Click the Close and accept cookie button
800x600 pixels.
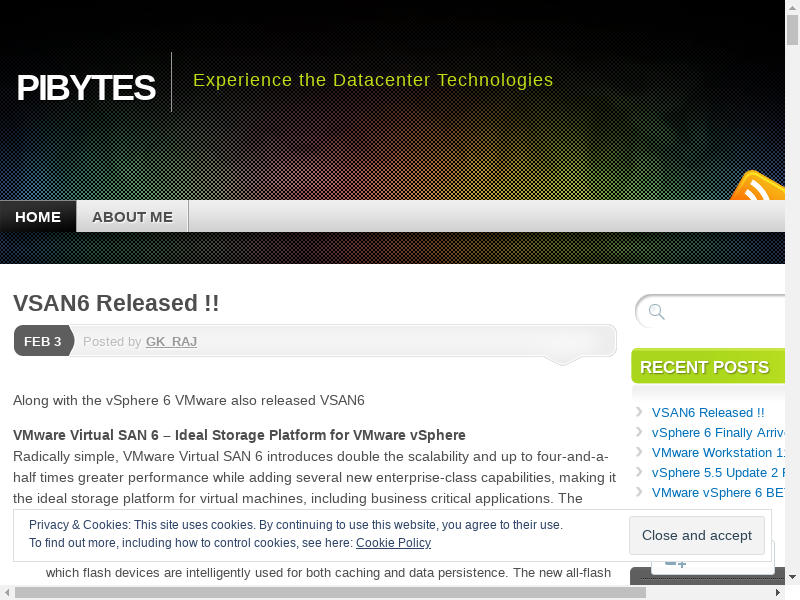point(696,535)
